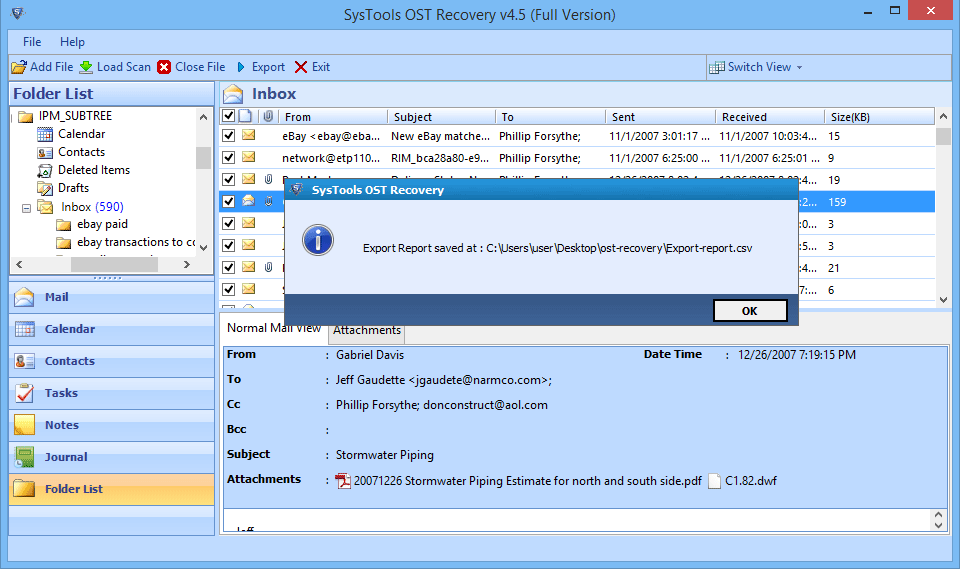Click the opened-mail icon of selected row
960x569 pixels.
coord(249,200)
